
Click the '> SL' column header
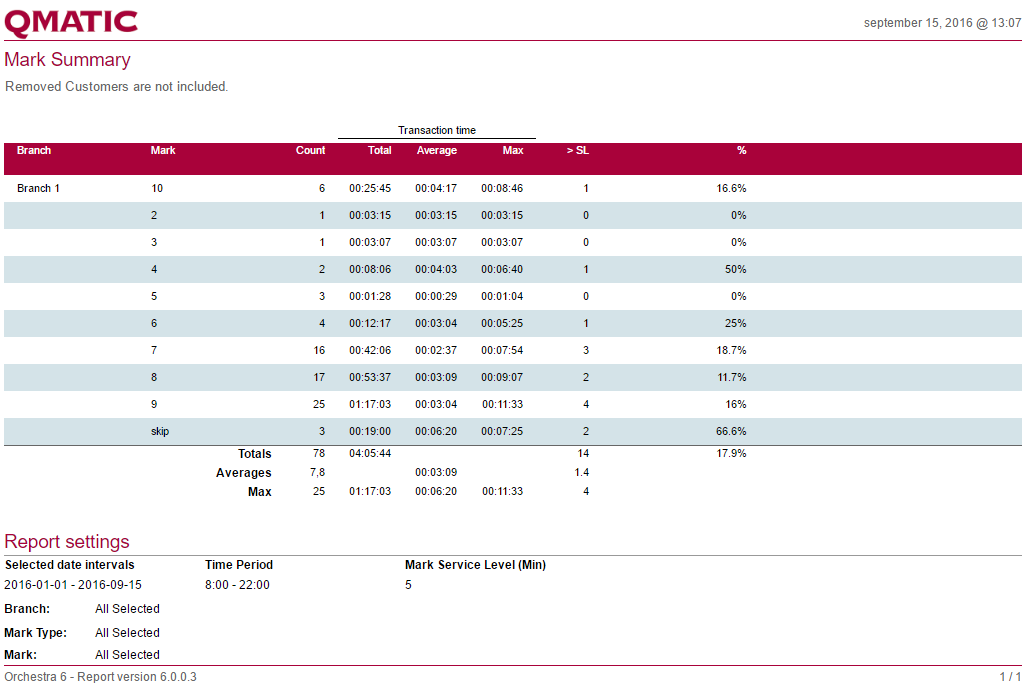pos(578,151)
